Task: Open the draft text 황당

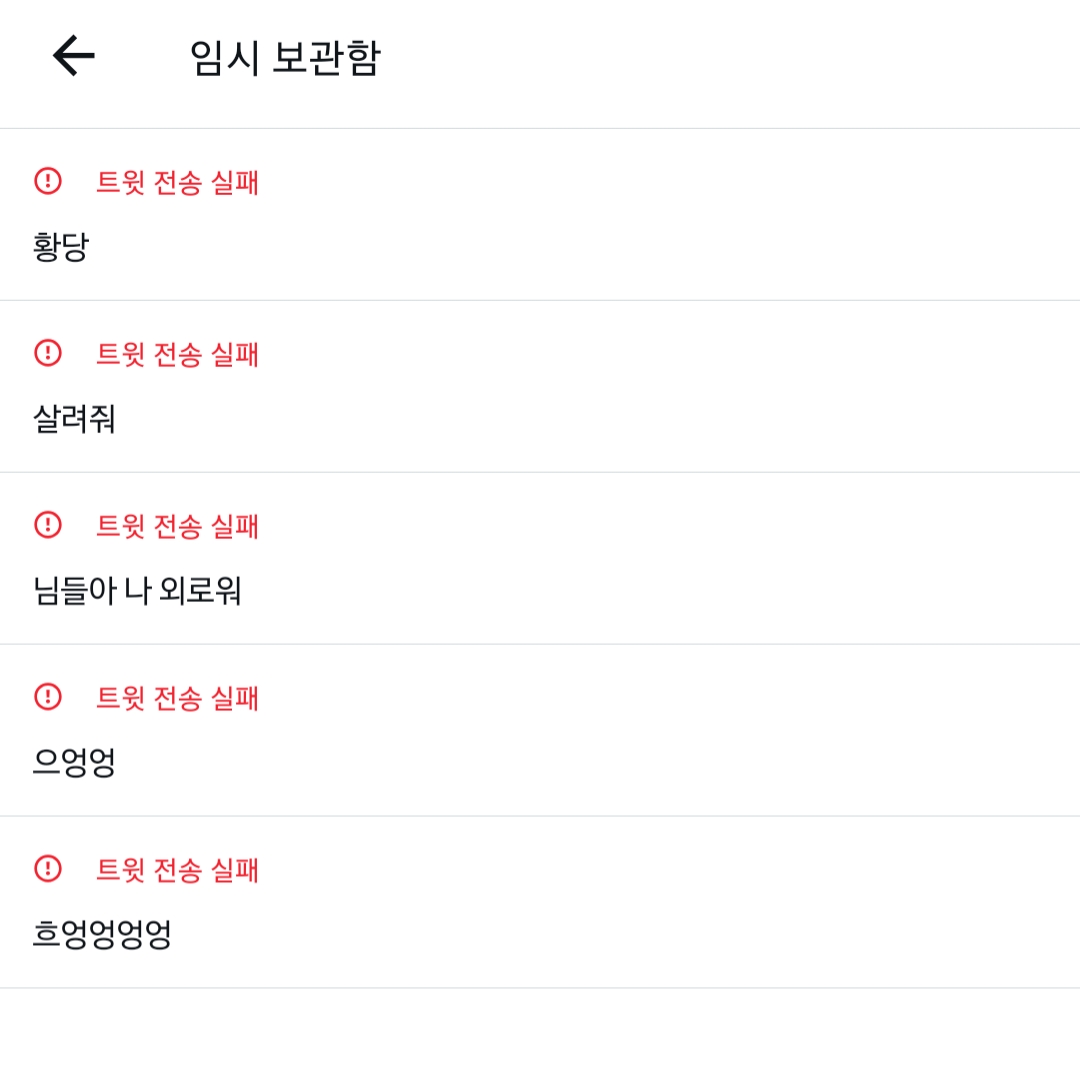Action: coord(61,246)
